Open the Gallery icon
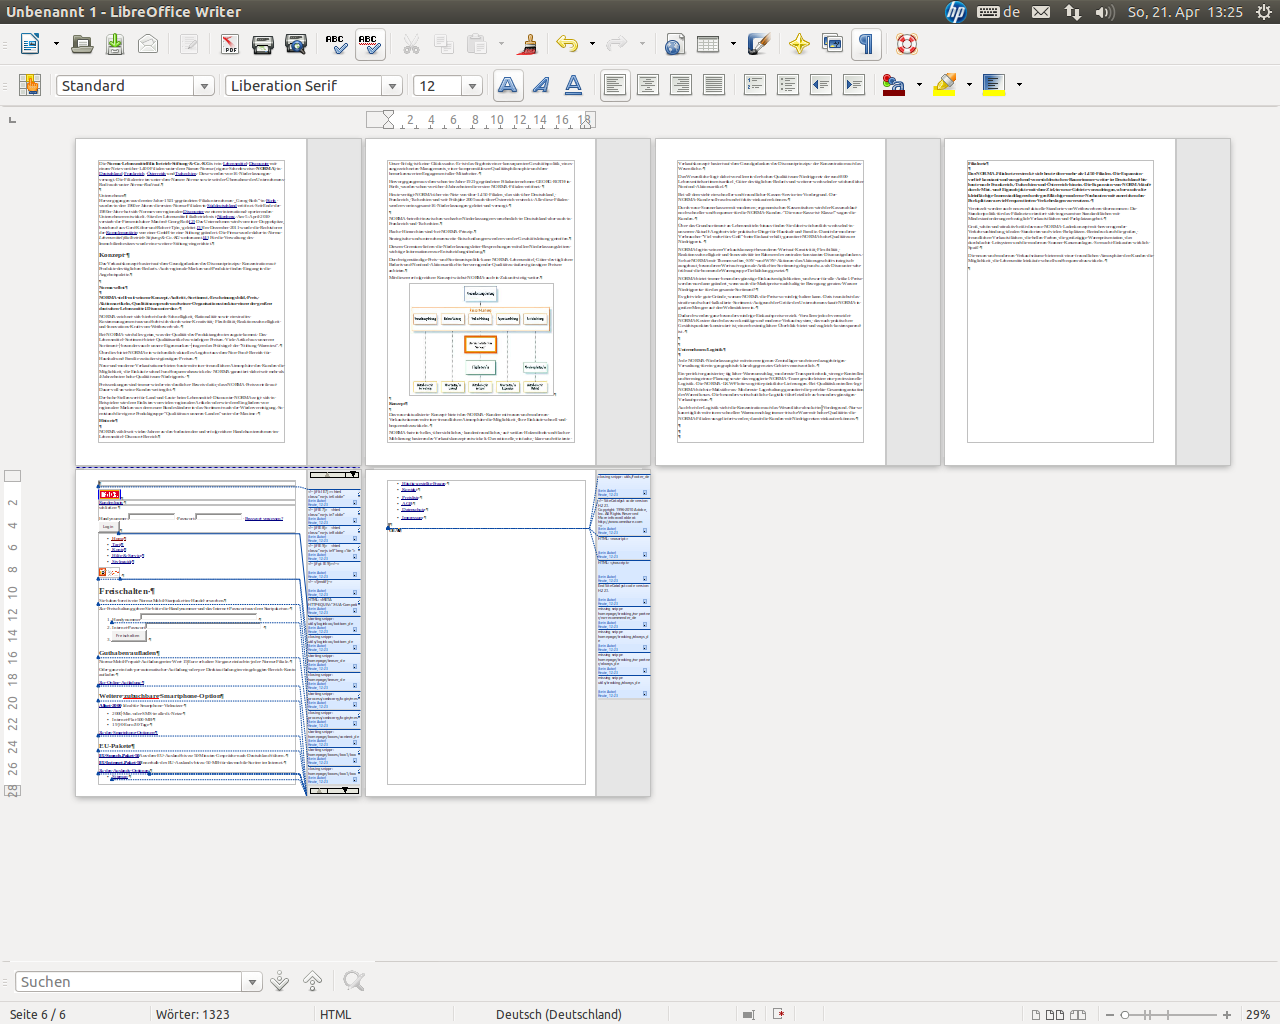Screen dimensions: 1280x1024 tap(832, 44)
